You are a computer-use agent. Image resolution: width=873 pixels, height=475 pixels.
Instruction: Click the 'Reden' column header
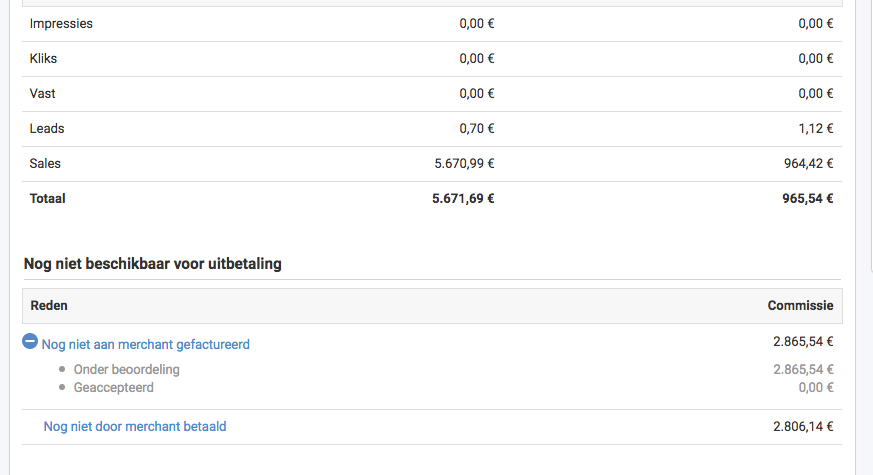click(x=49, y=306)
